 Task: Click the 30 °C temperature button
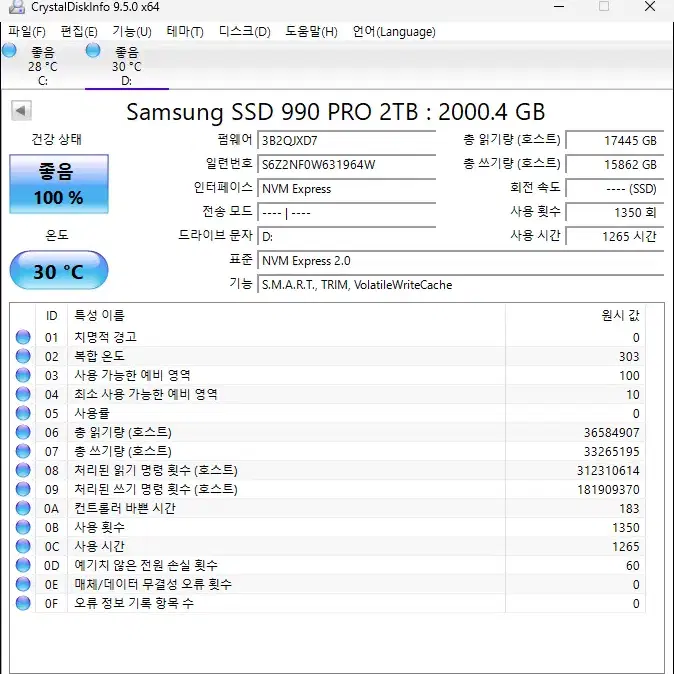59,270
